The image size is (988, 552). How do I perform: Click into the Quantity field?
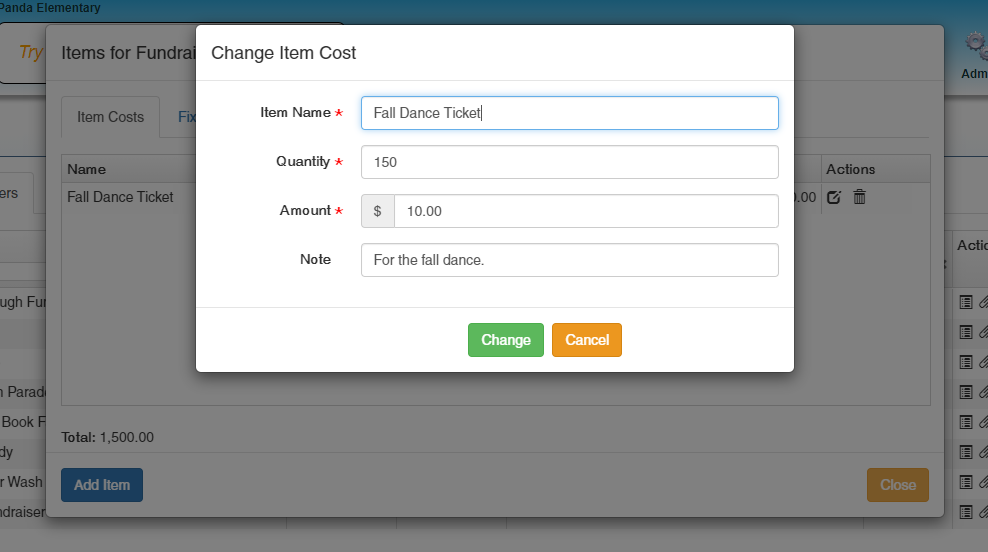[569, 162]
